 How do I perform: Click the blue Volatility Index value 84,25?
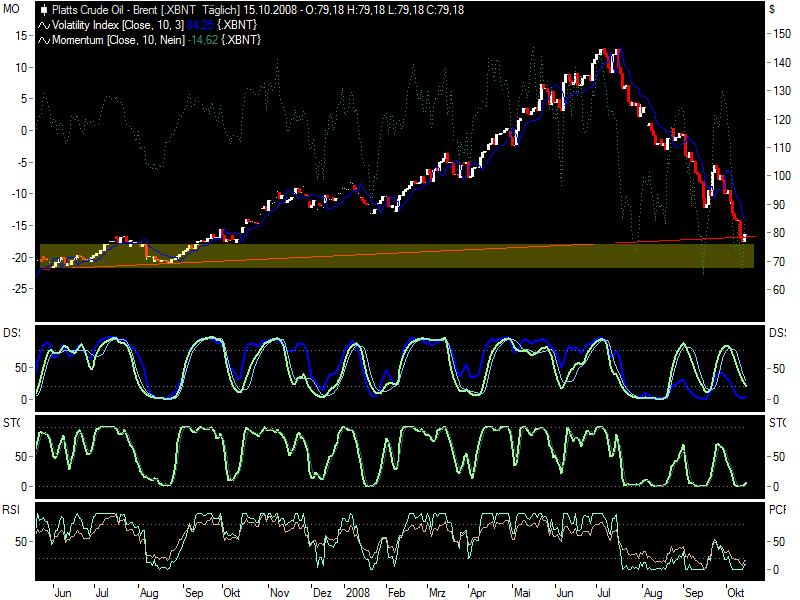pos(202,23)
